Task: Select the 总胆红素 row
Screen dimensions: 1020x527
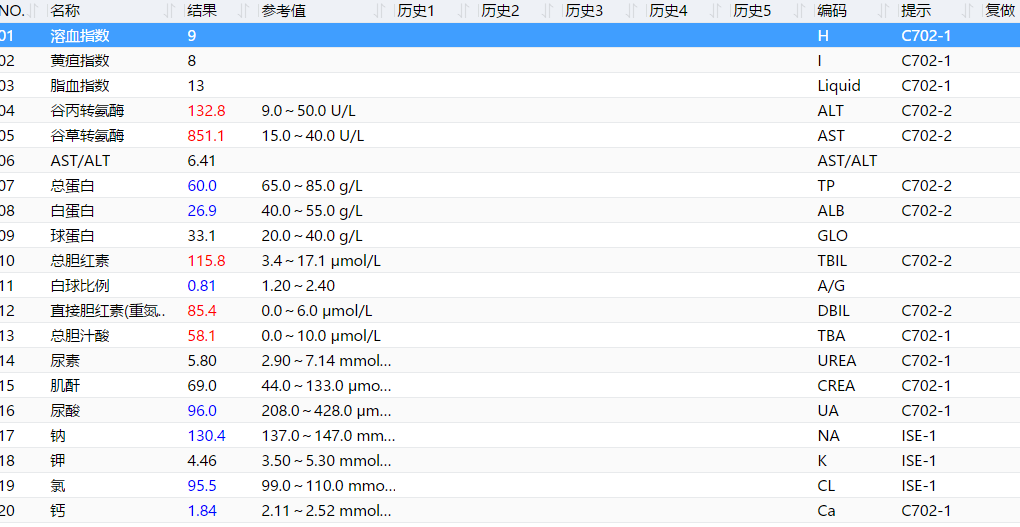Action: 80,260
